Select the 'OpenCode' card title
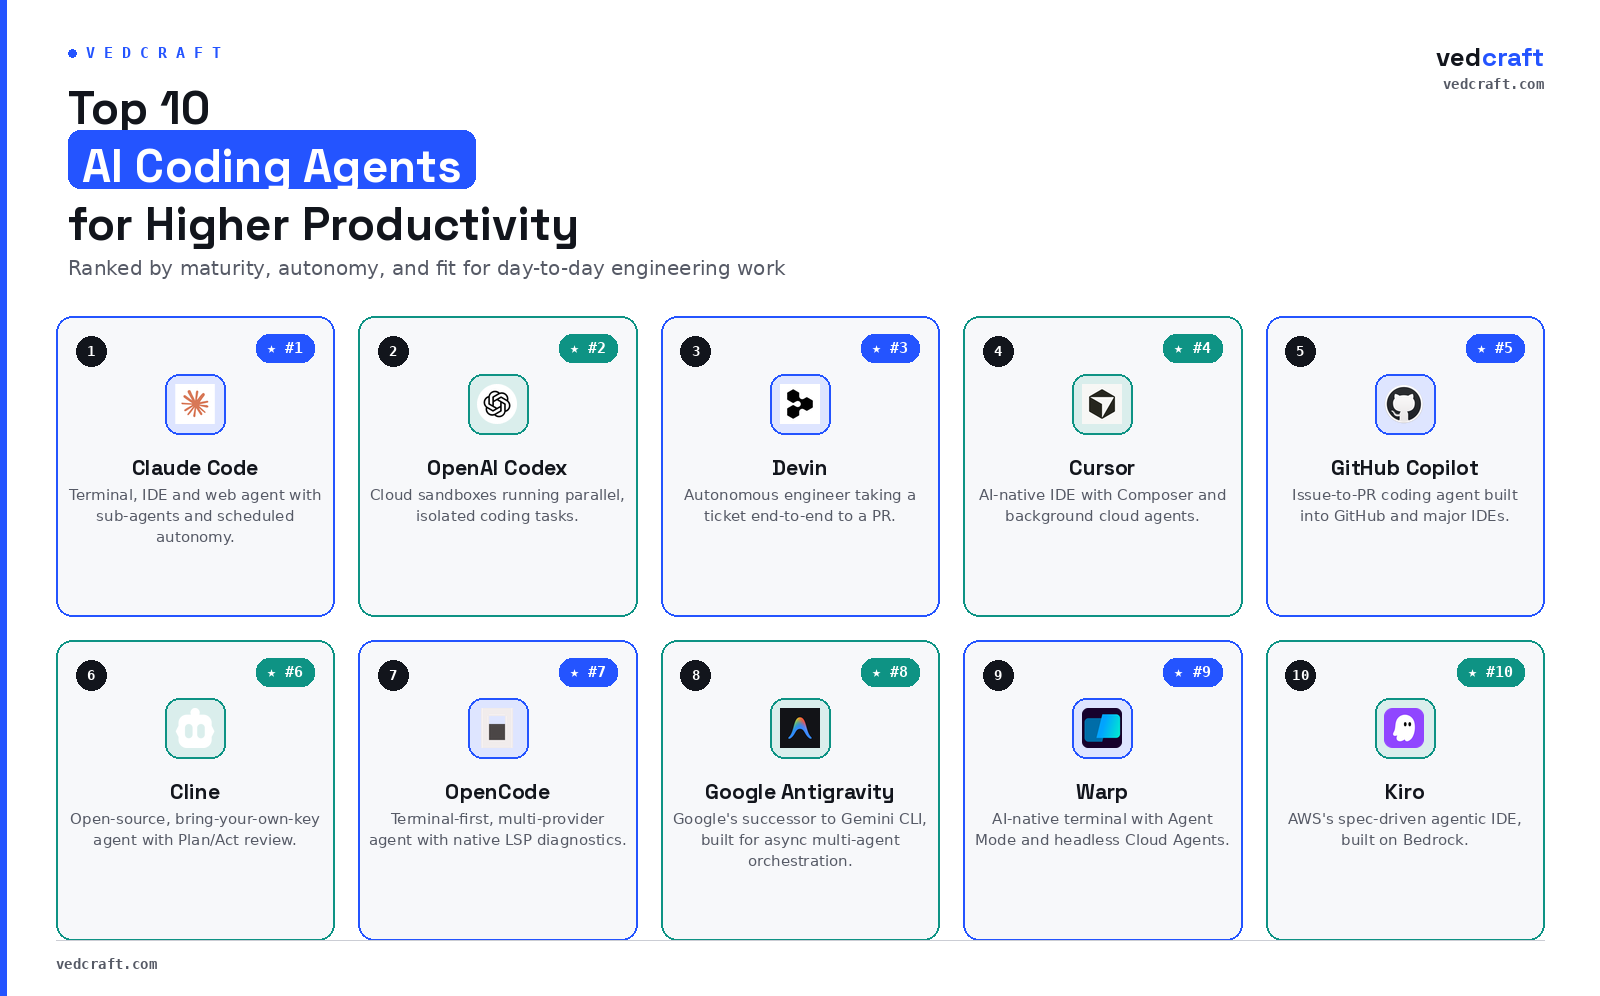 coord(497,792)
